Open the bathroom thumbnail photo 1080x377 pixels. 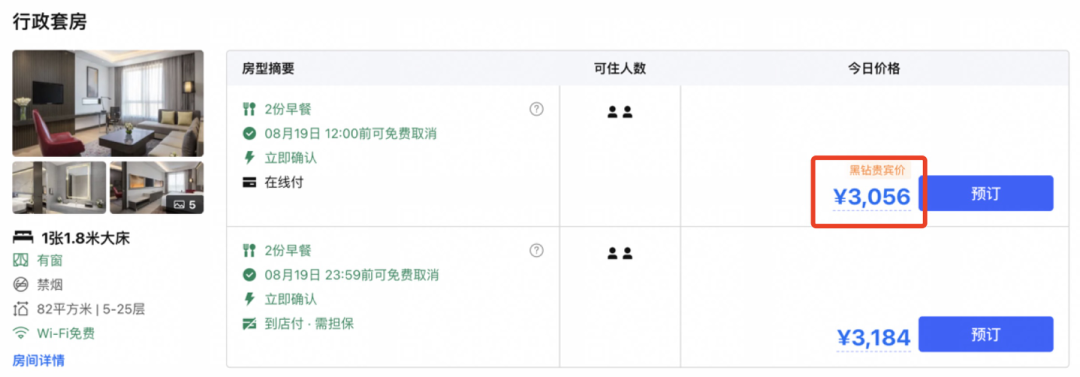[x=59, y=187]
